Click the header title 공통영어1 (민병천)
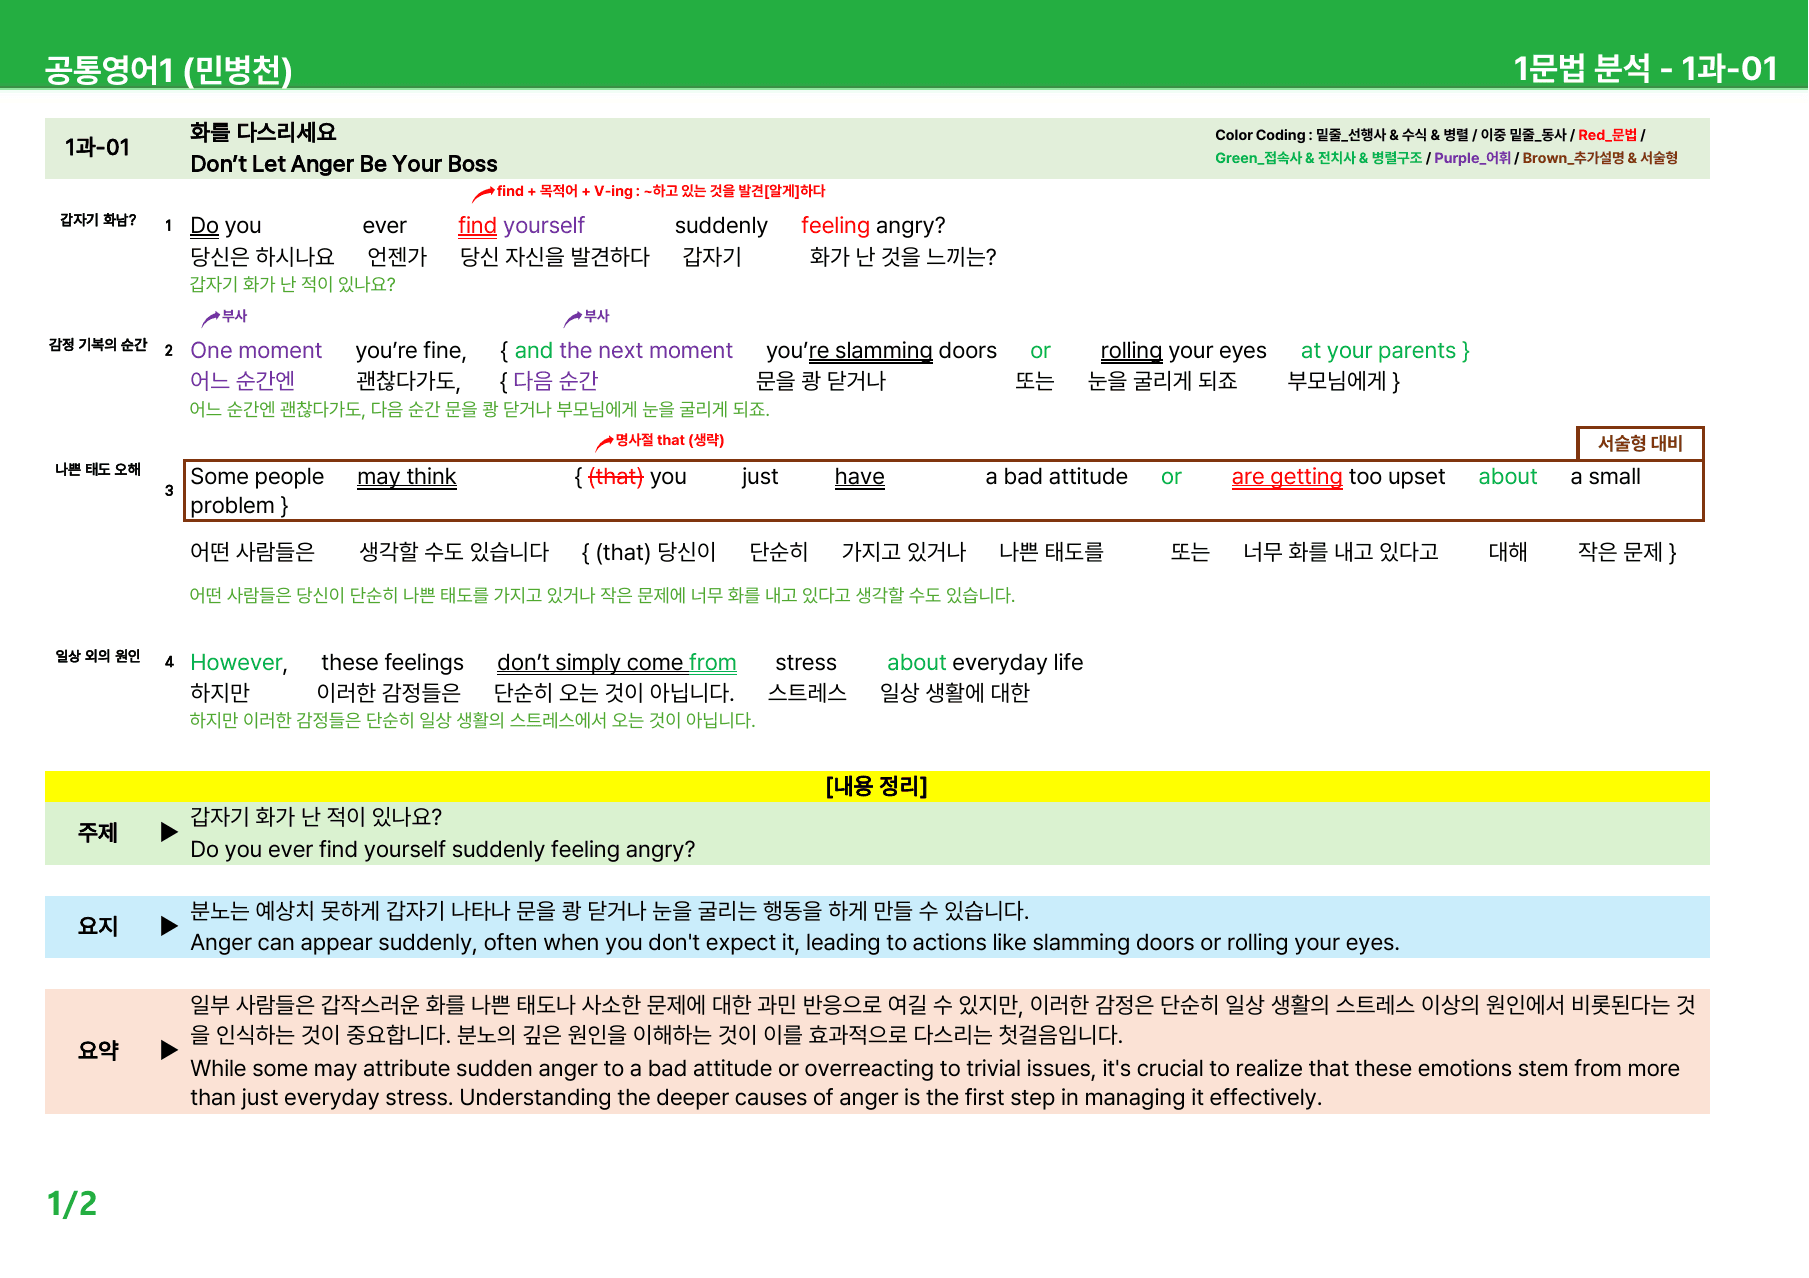This screenshot has width=1809, height=1278. [x=168, y=69]
